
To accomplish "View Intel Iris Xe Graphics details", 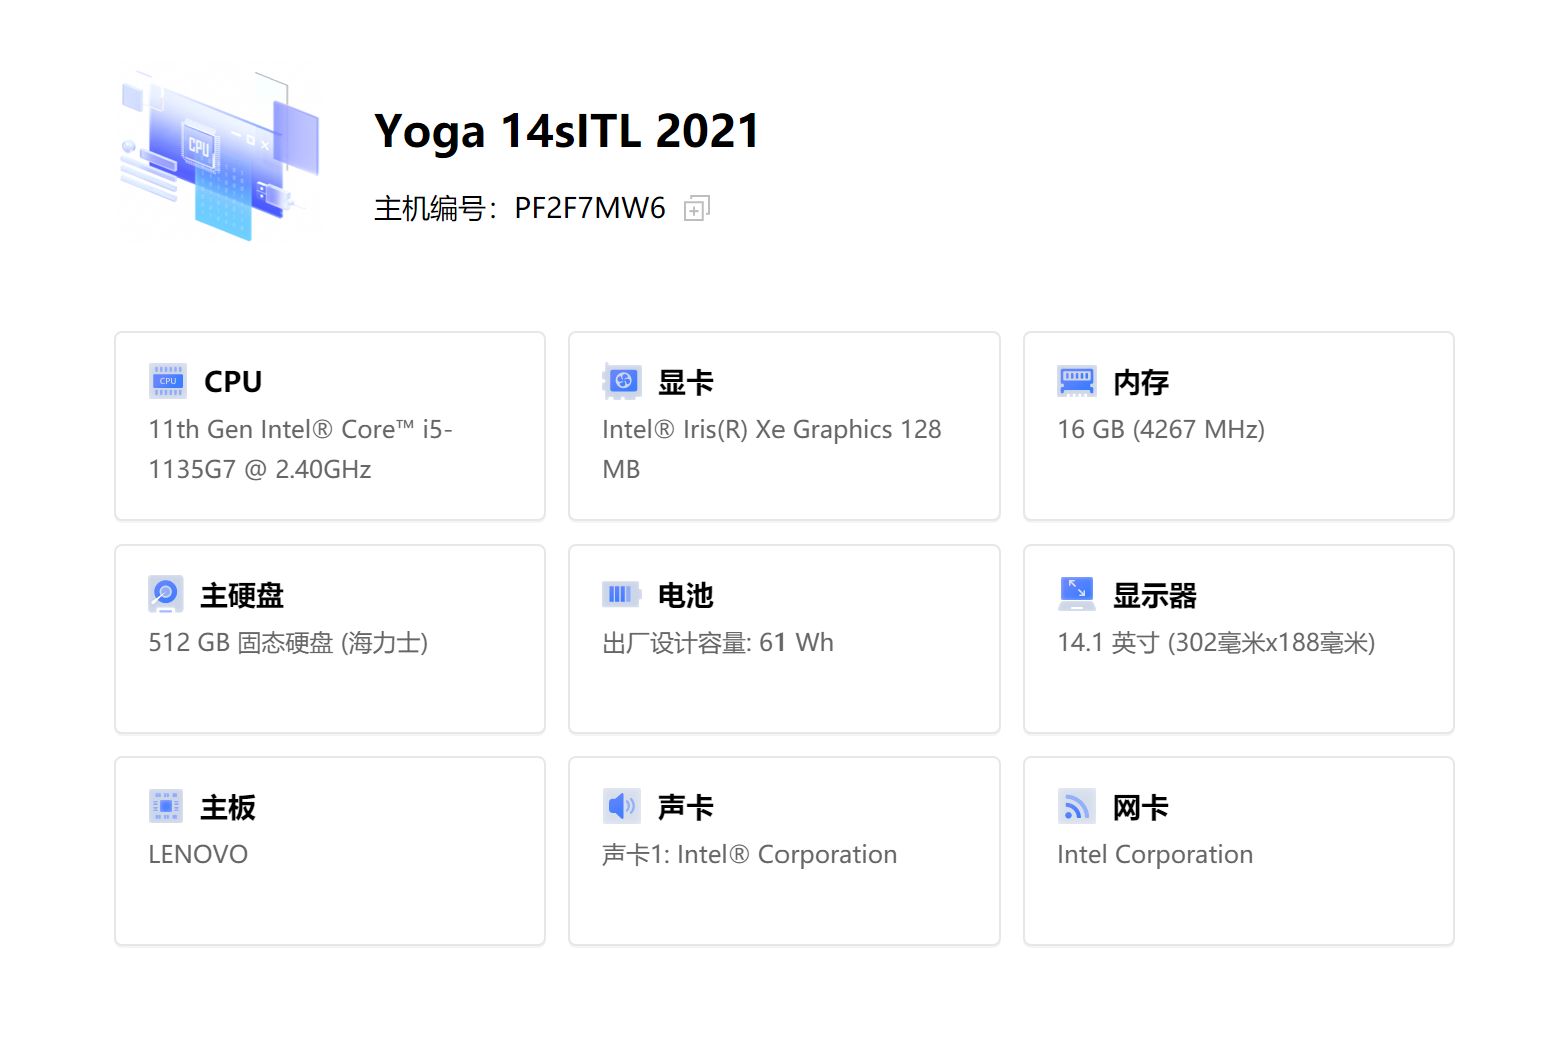I will point(771,448).
